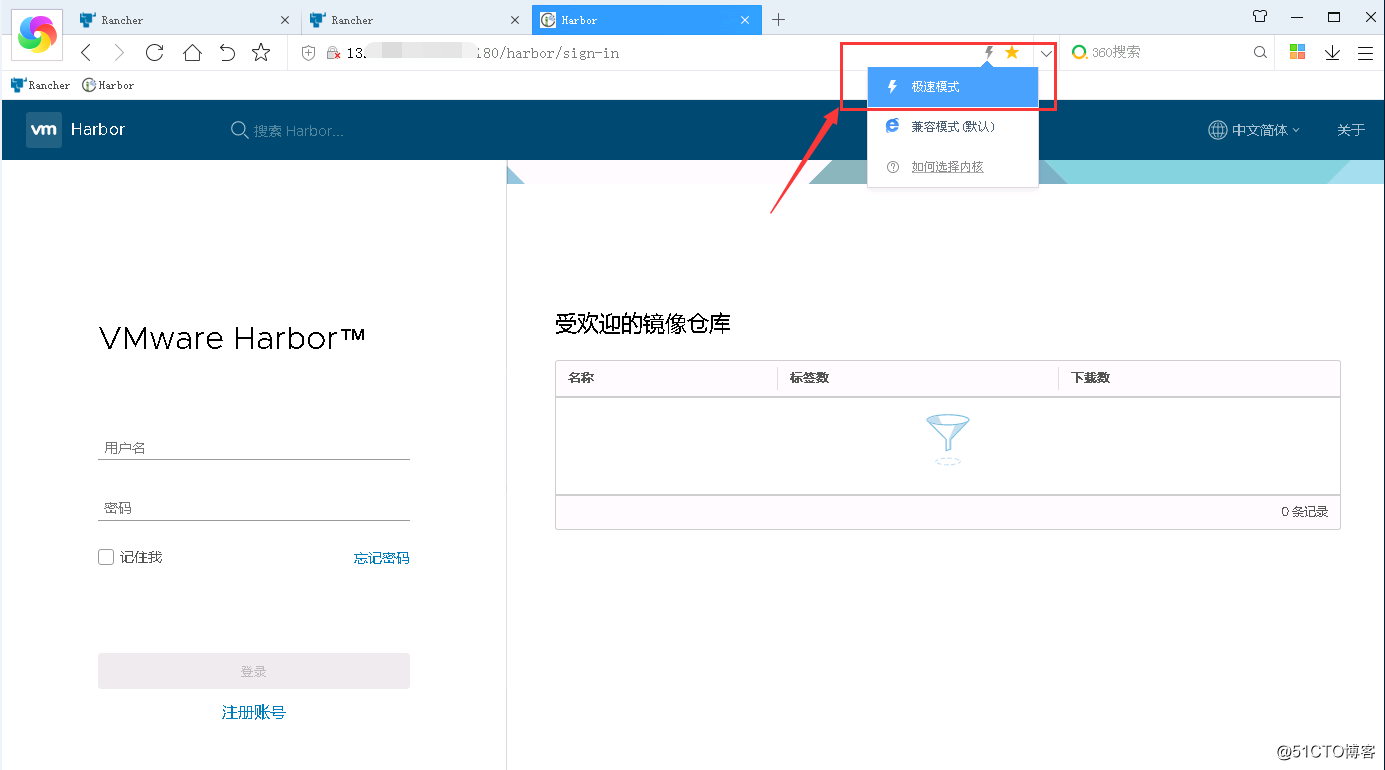Click the 搜索 Harbor search field
This screenshot has width=1385, height=770.
(x=298, y=131)
